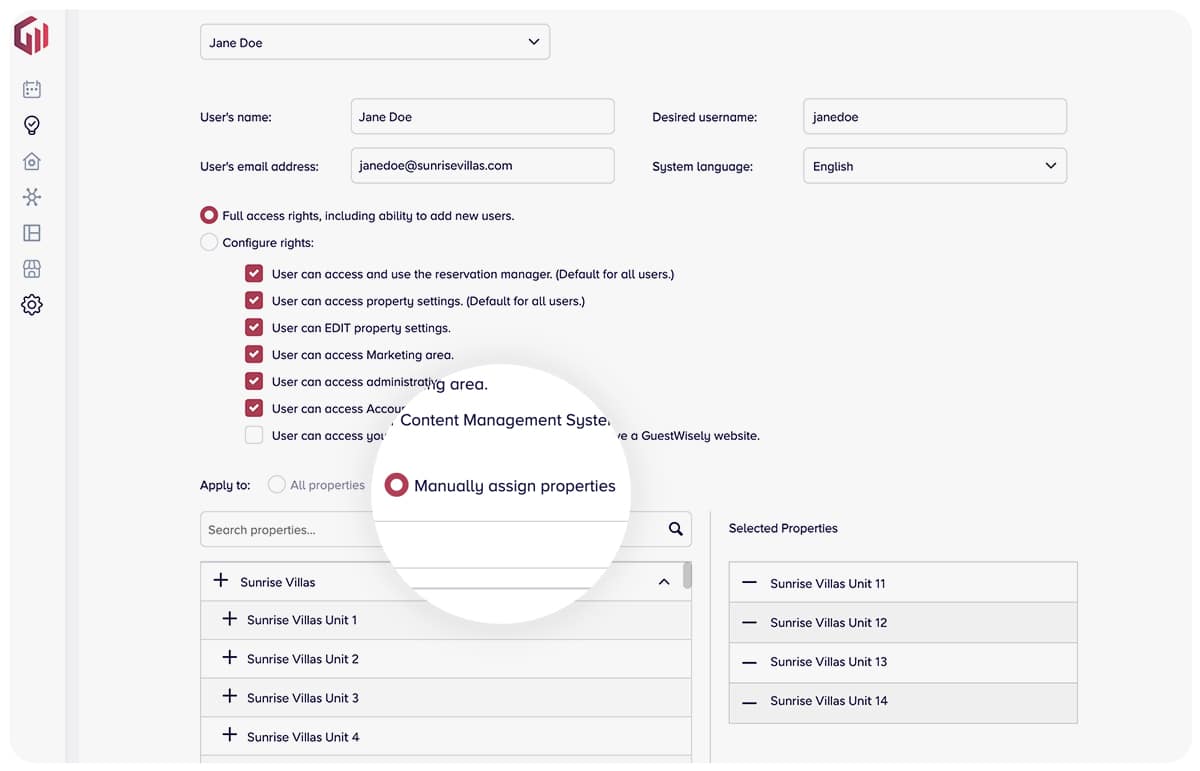Click the User's email address field

pyautogui.click(x=482, y=166)
